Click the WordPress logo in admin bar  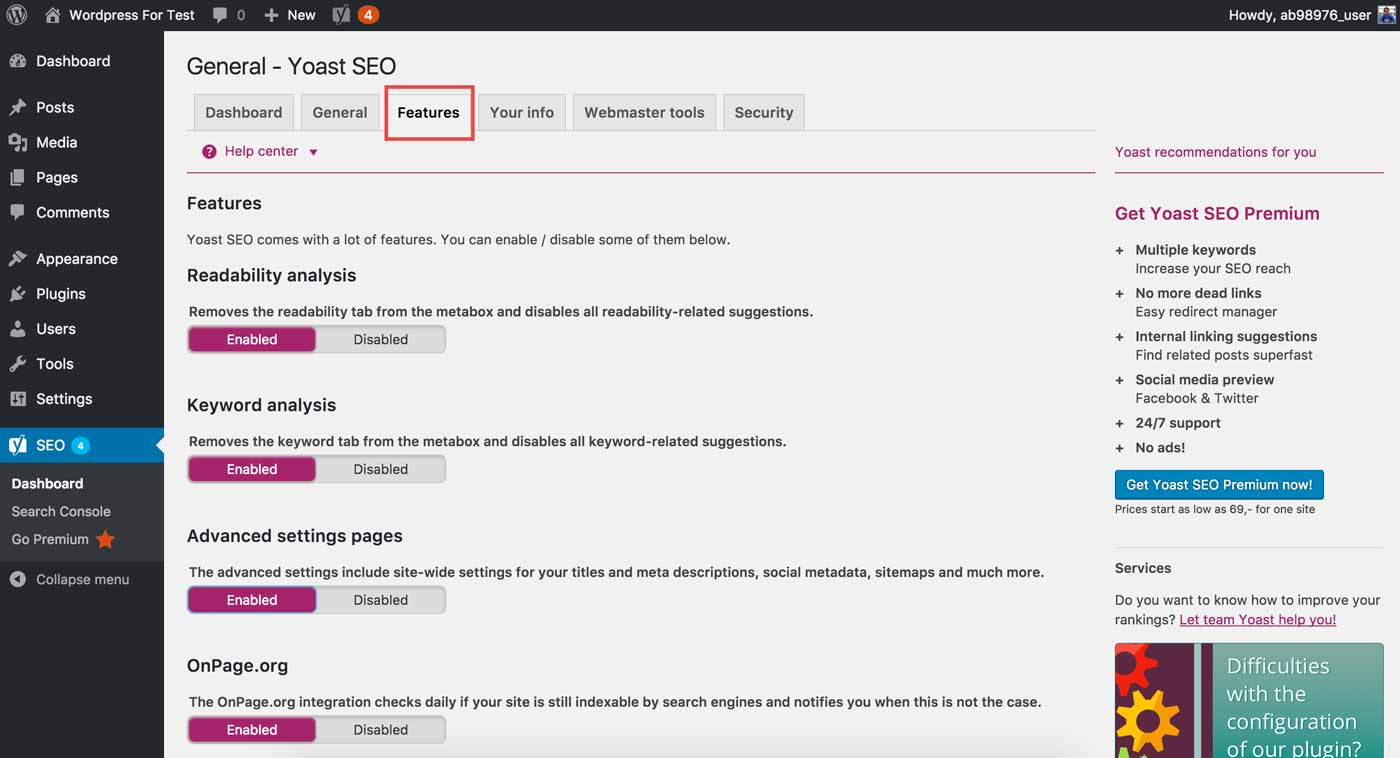17,15
